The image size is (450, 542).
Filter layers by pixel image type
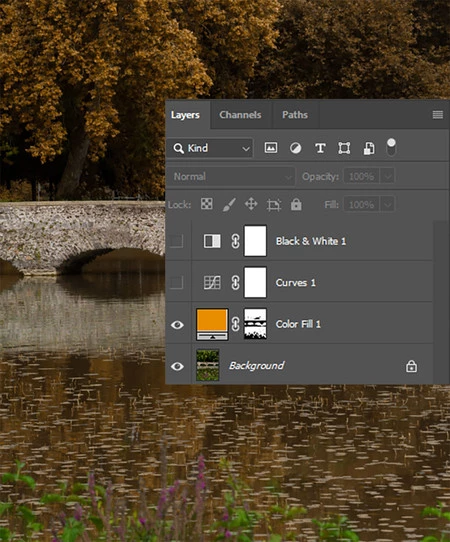pyautogui.click(x=271, y=148)
